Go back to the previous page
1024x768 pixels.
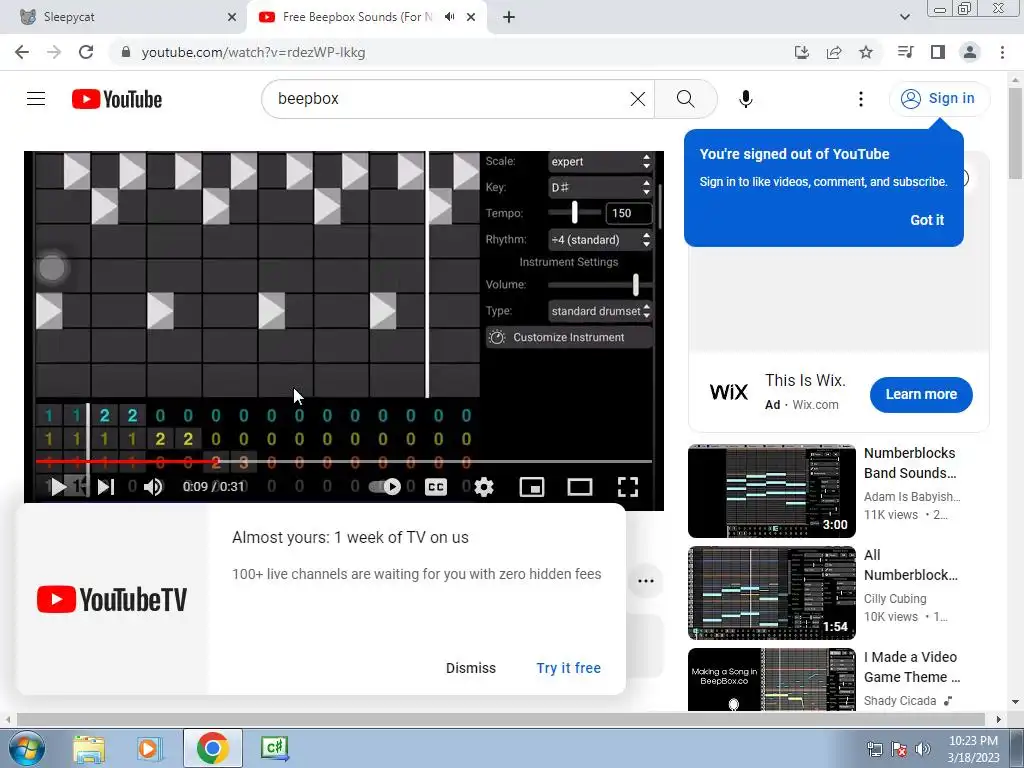[22, 52]
